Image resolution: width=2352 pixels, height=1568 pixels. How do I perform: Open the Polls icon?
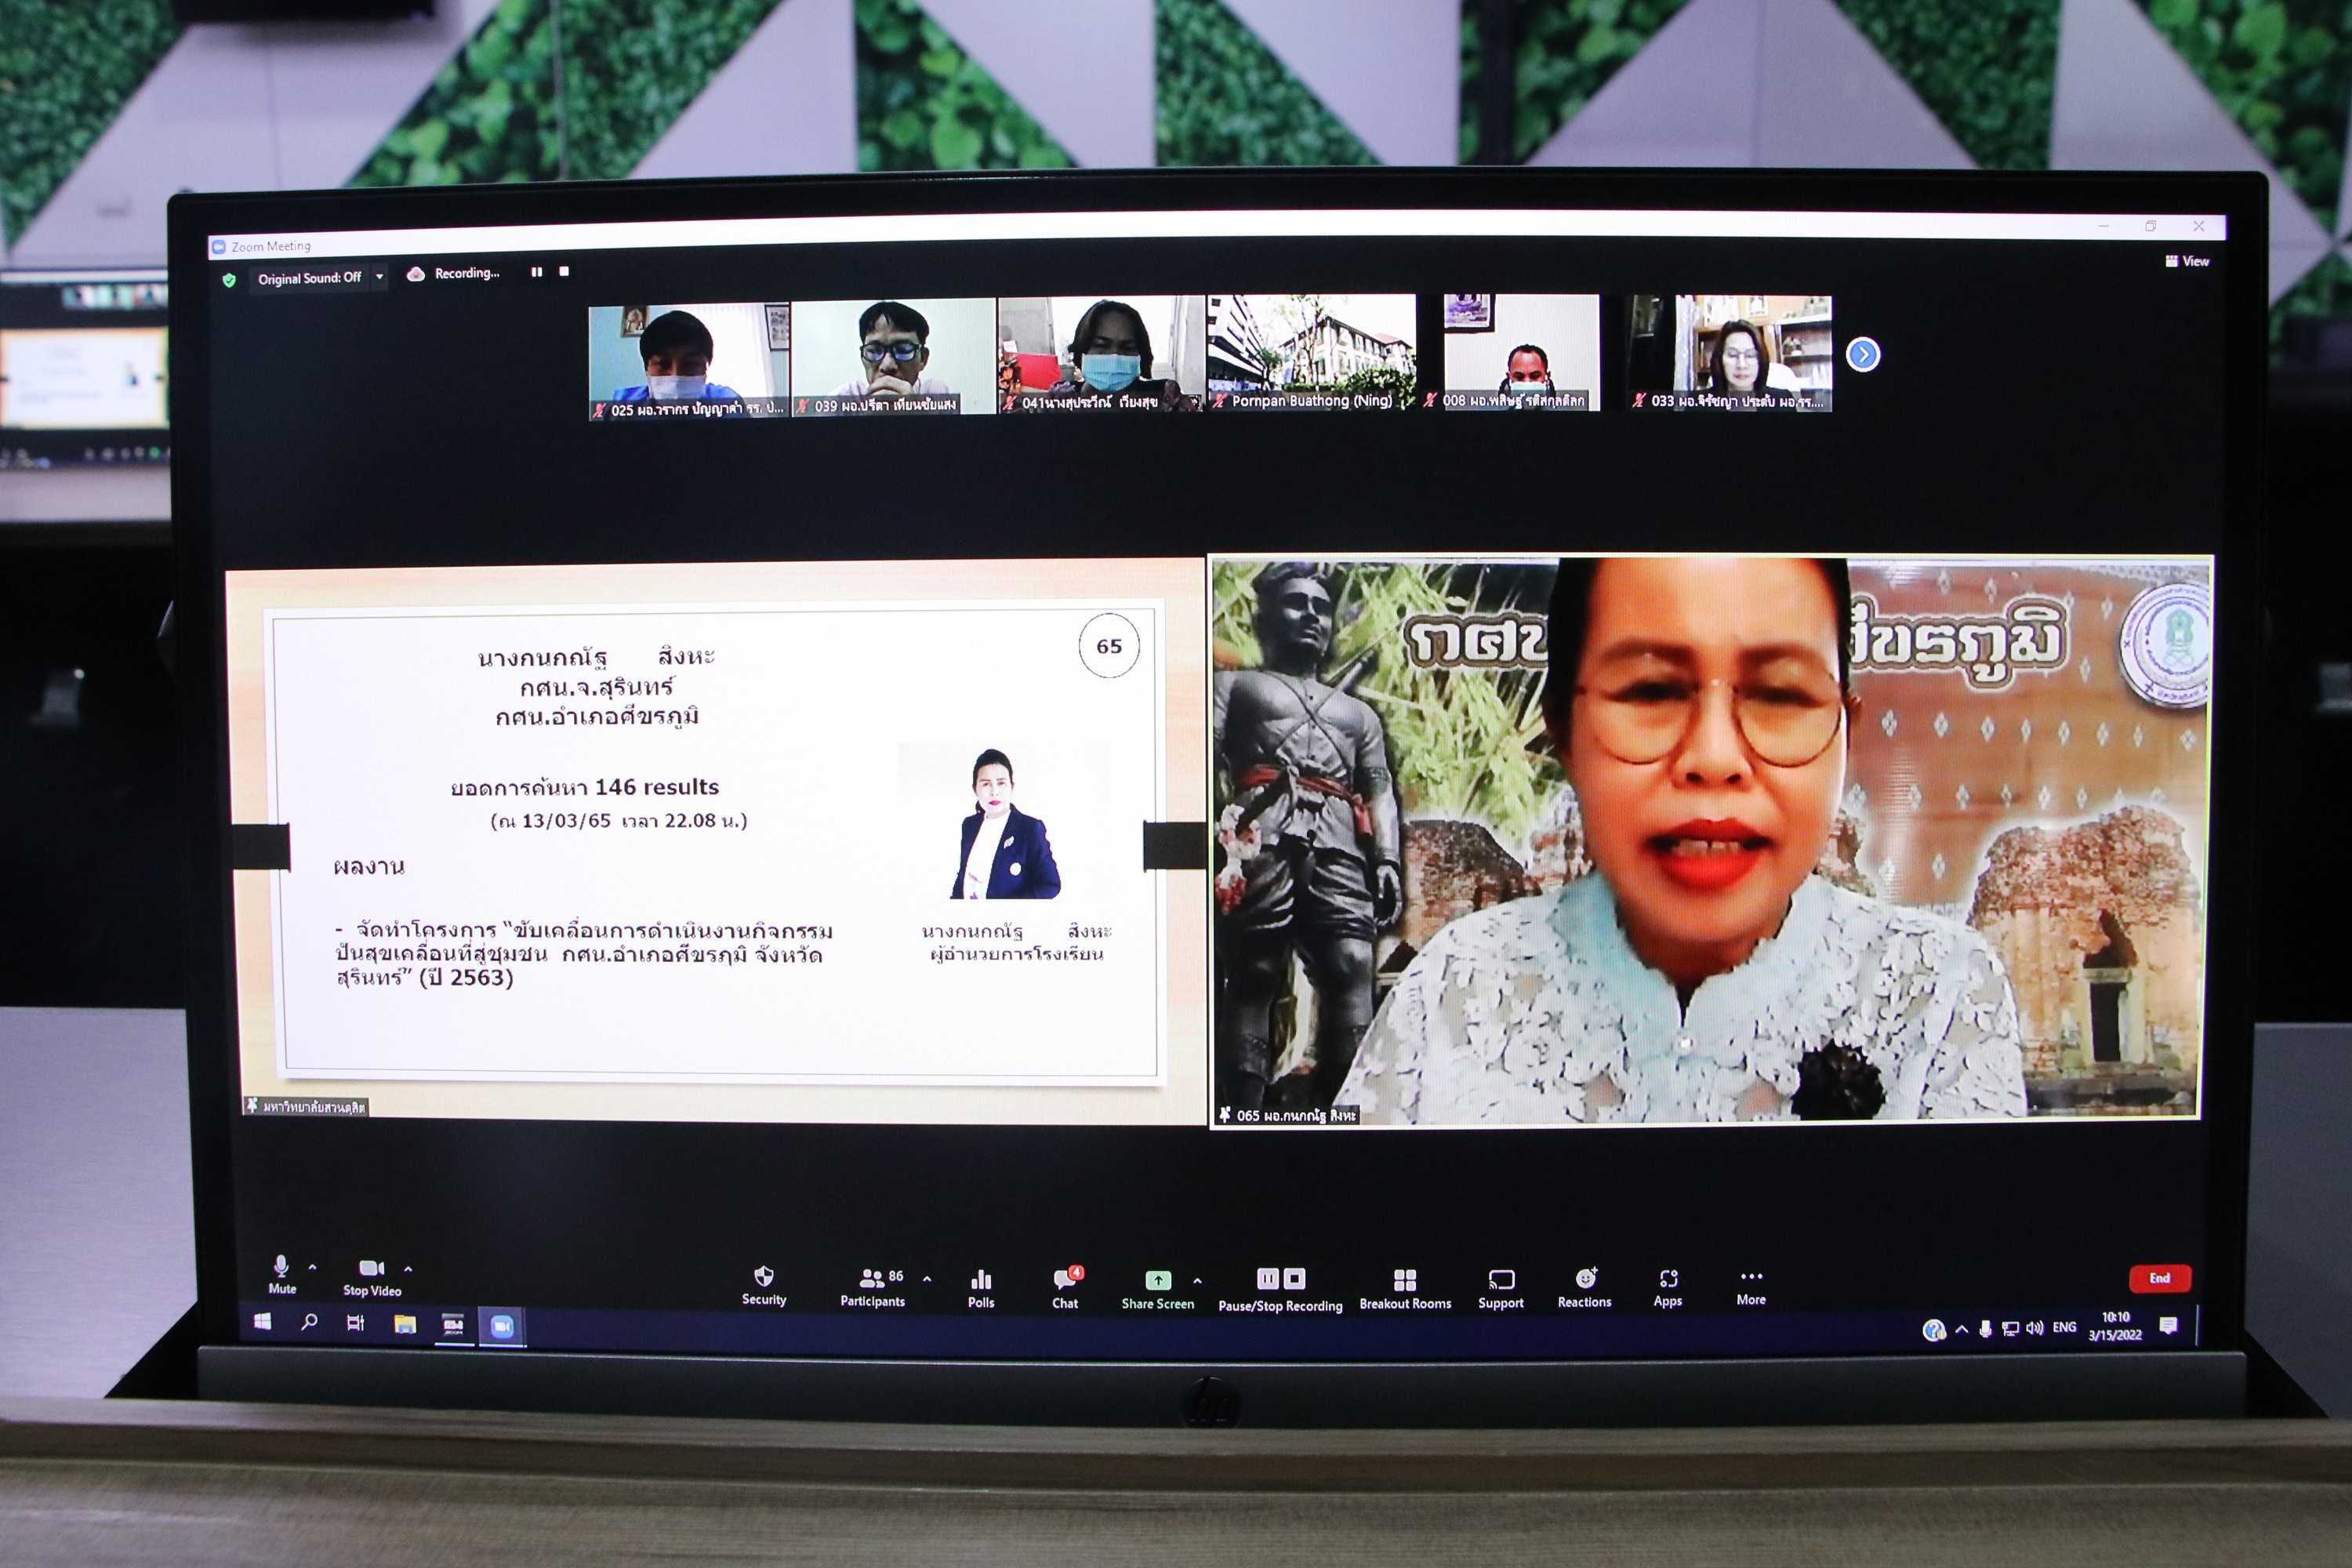[981, 1280]
